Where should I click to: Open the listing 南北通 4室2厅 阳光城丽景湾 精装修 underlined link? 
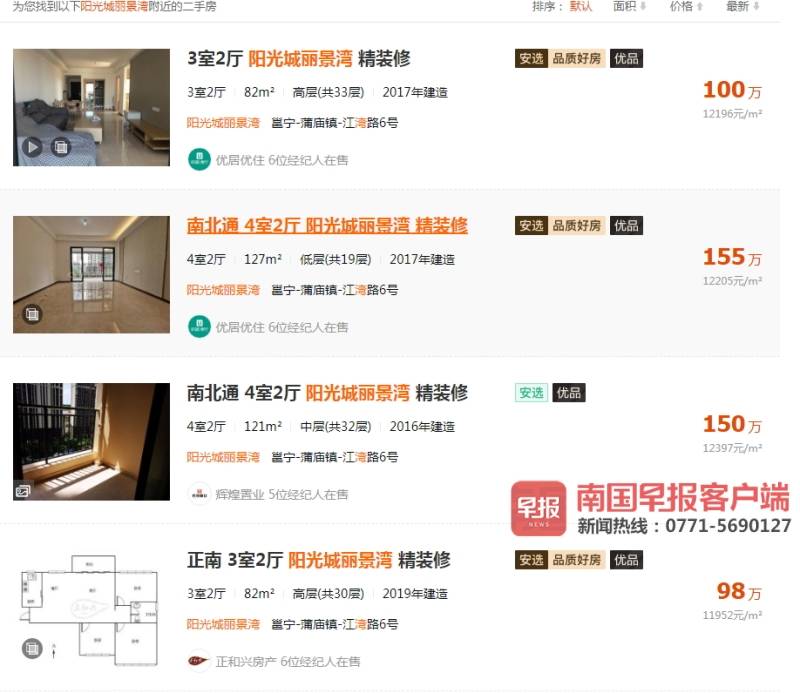click(x=327, y=226)
